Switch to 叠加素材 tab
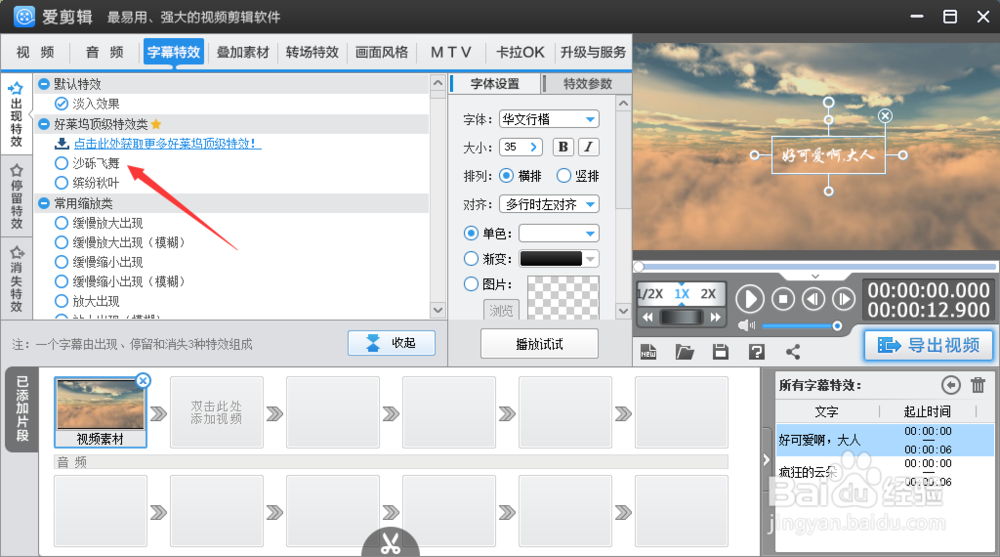The height and width of the screenshot is (557, 1000). pos(242,52)
